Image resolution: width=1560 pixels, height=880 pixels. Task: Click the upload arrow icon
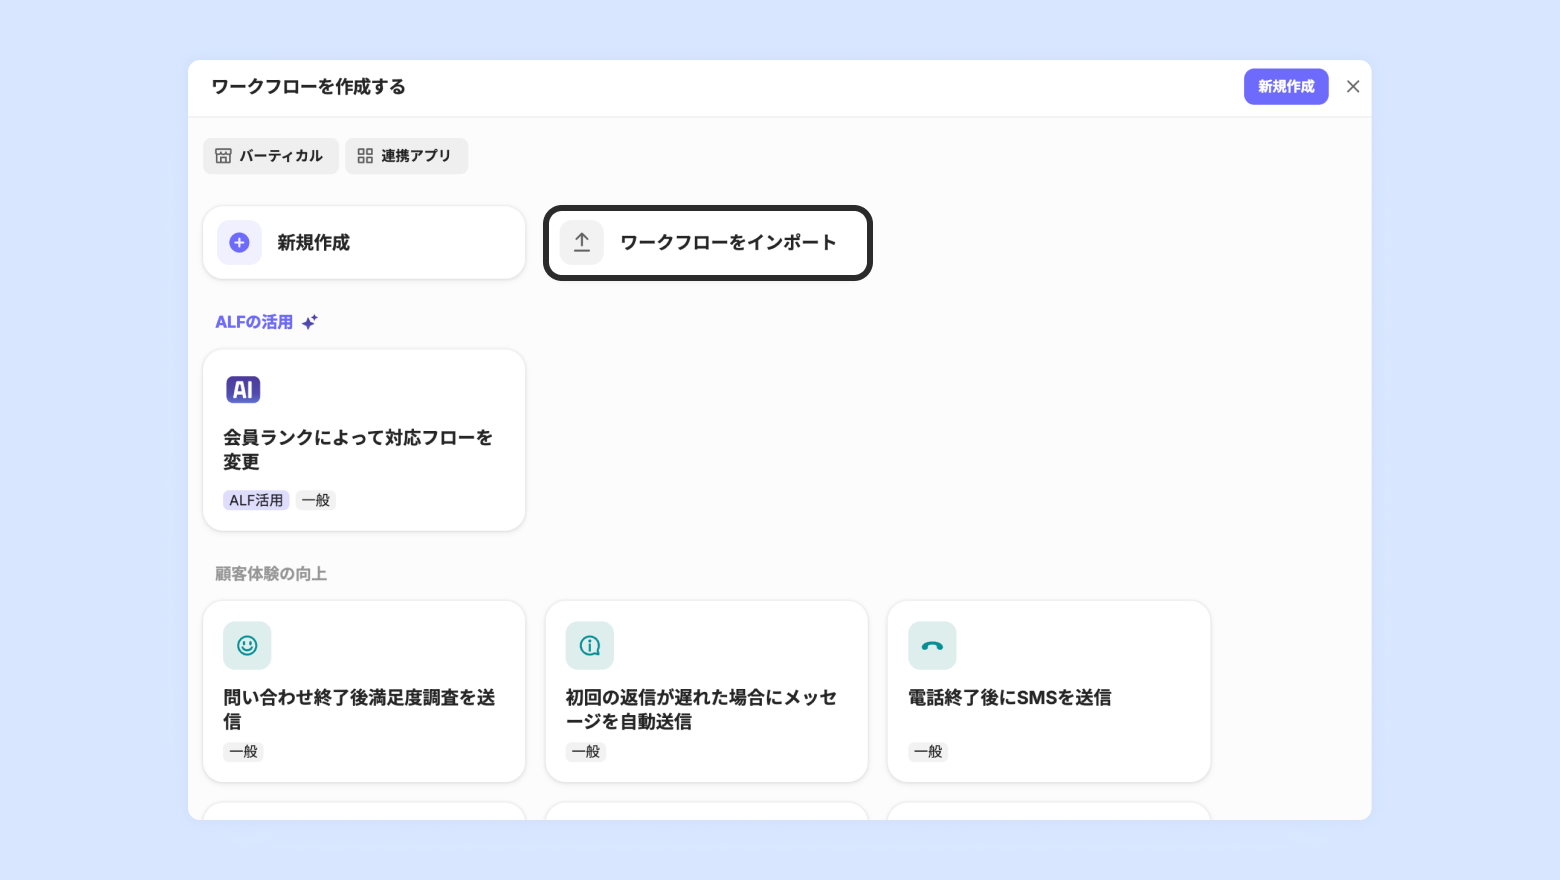[582, 243]
